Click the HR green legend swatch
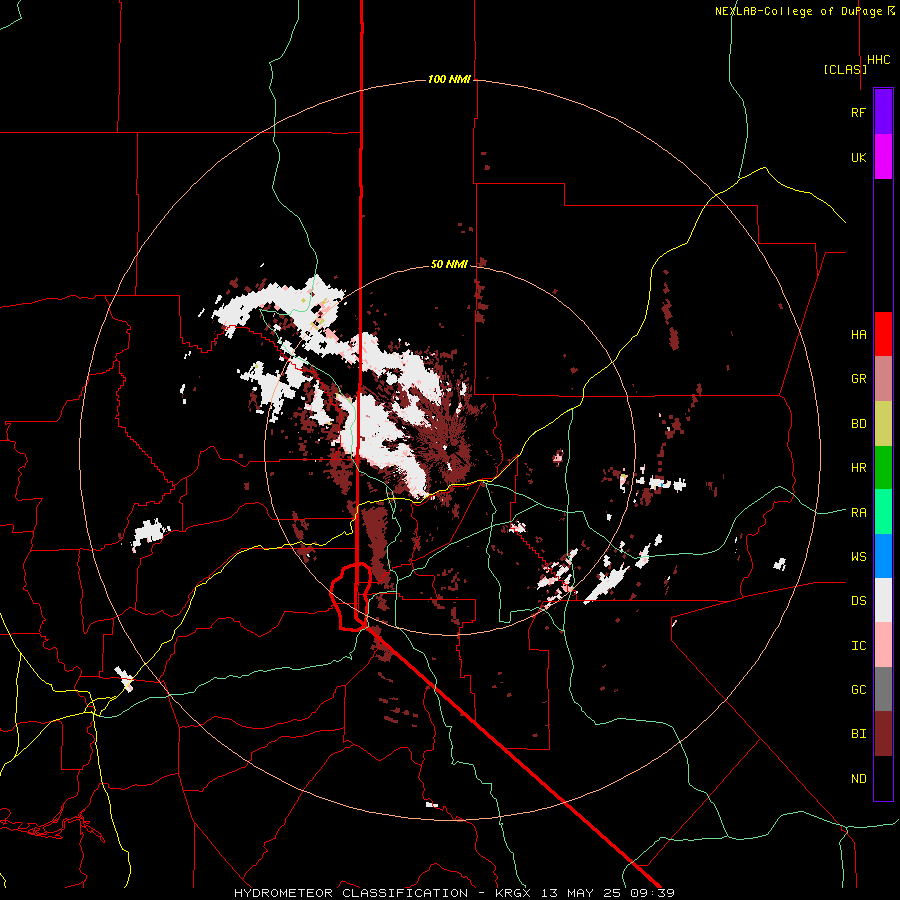This screenshot has width=900, height=900. (883, 468)
